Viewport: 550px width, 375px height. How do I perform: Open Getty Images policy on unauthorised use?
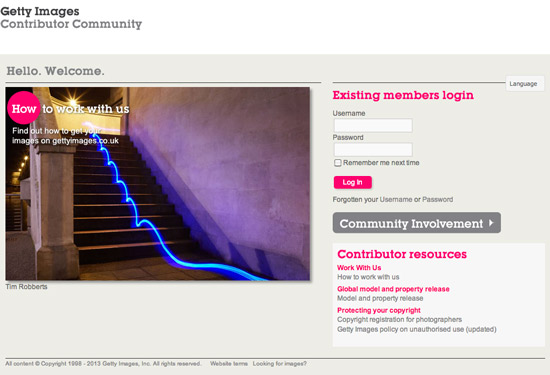point(417,329)
